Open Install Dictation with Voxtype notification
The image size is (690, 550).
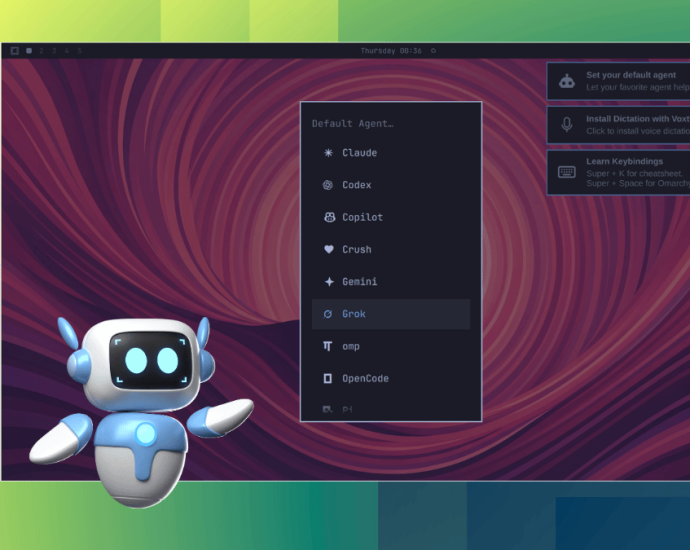pyautogui.click(x=619, y=125)
